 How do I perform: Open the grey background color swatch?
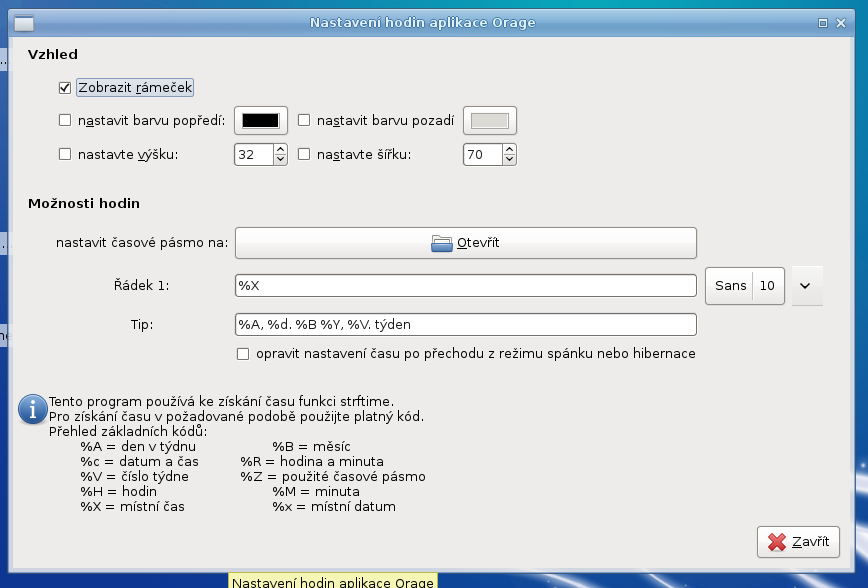point(490,121)
